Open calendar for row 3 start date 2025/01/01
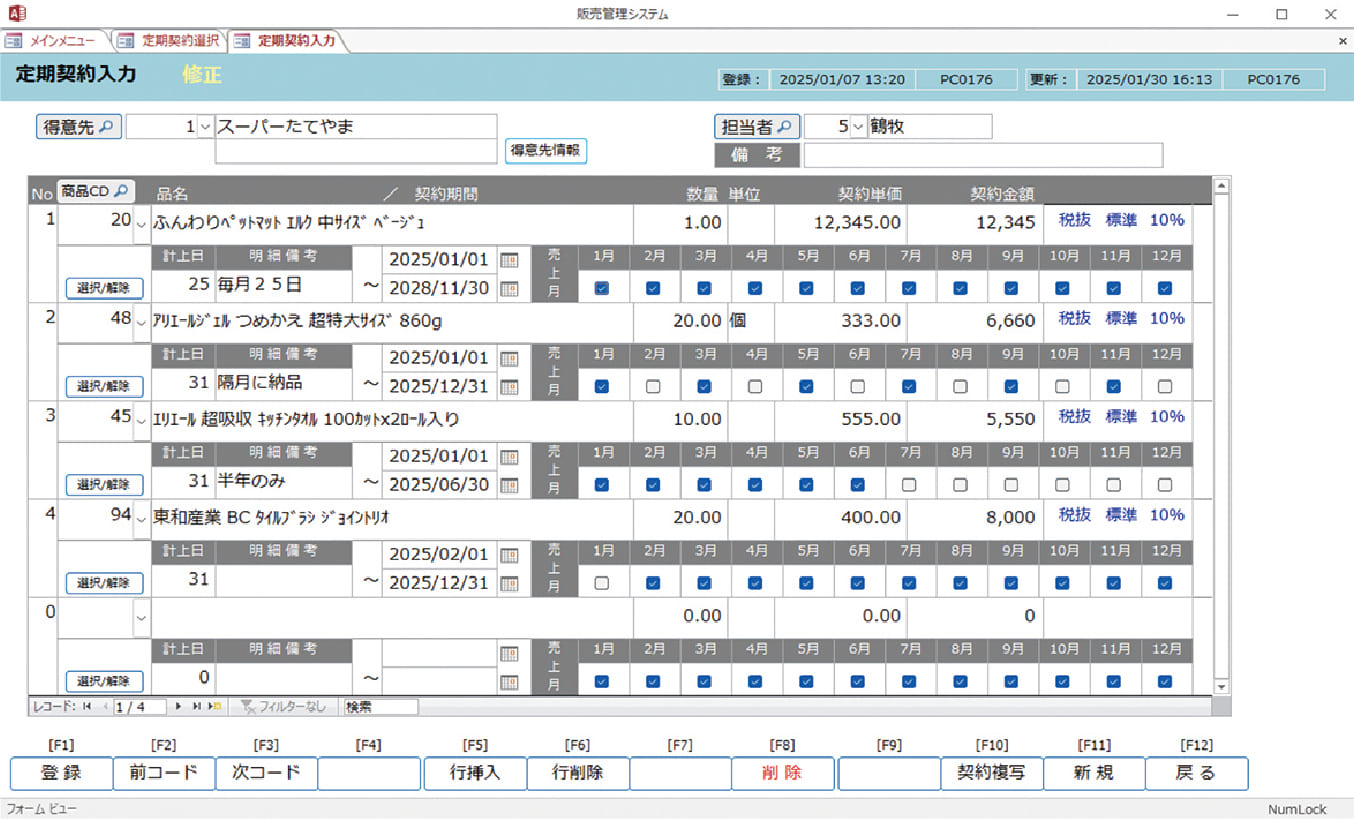 [x=509, y=457]
